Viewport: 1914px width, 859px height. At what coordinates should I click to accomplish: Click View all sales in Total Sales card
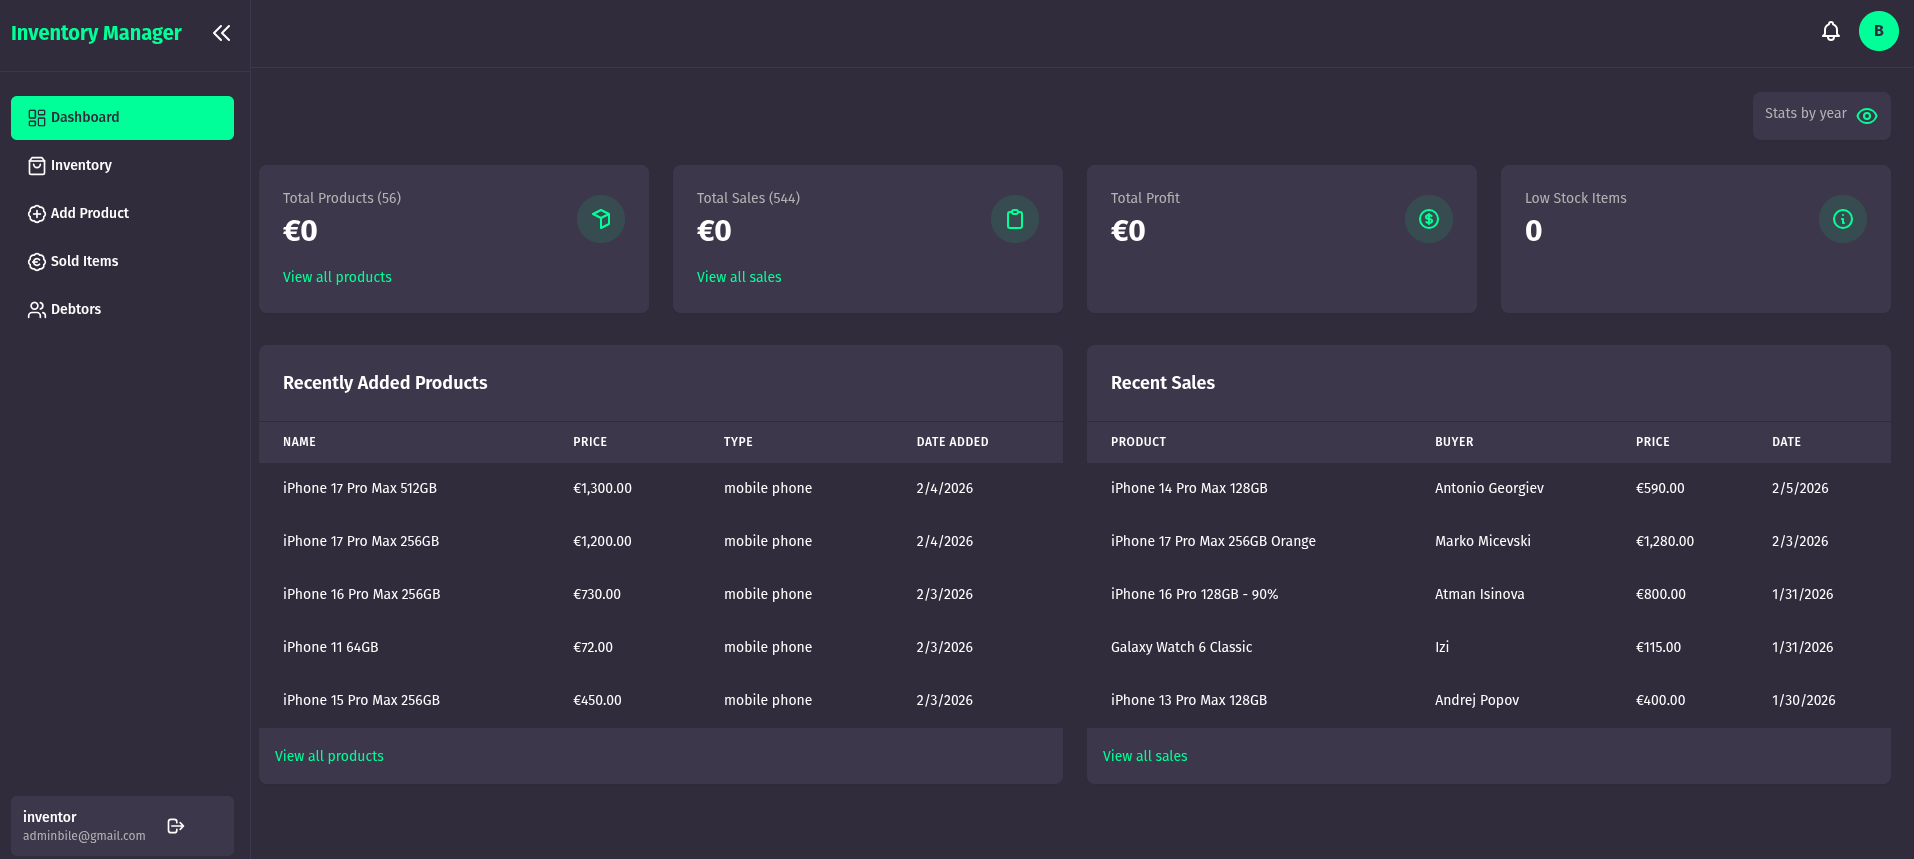739,277
